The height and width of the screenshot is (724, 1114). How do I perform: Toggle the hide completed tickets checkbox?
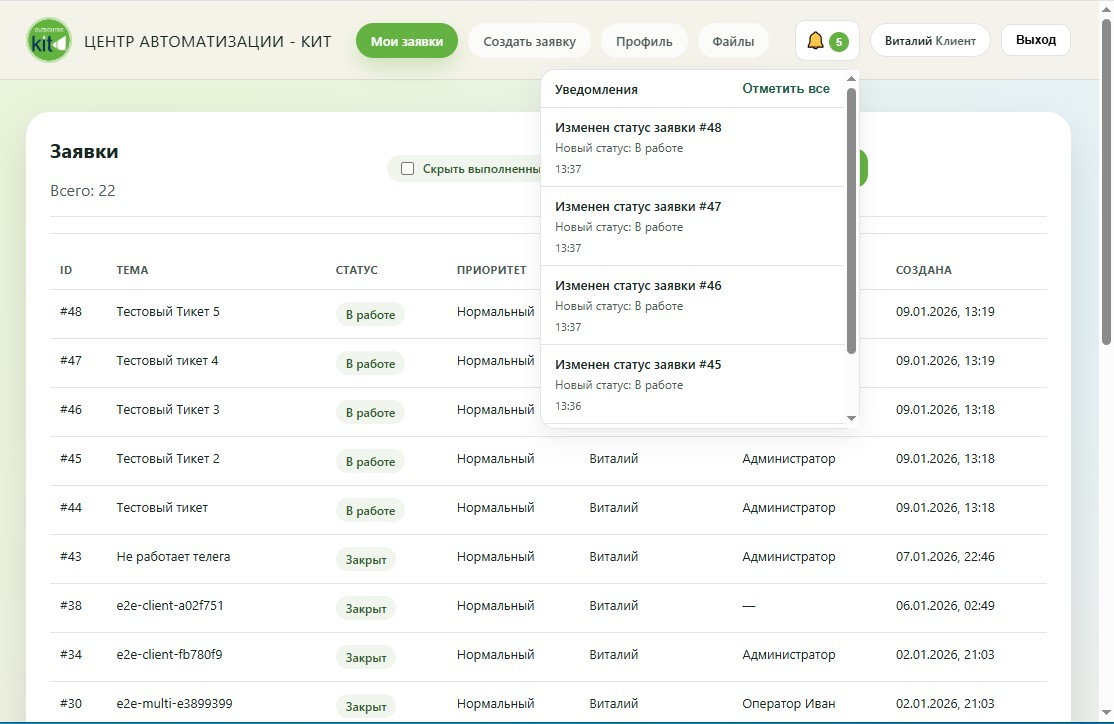tap(407, 169)
